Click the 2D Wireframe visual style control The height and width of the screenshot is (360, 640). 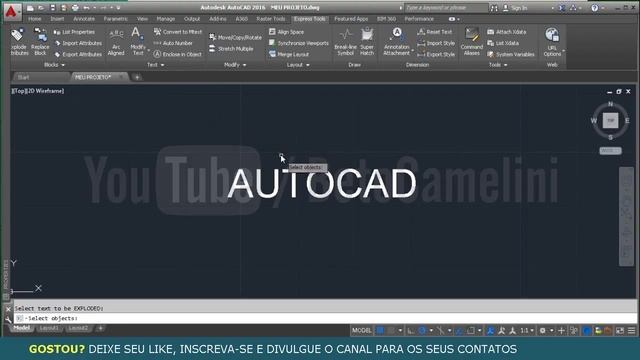click(46, 91)
